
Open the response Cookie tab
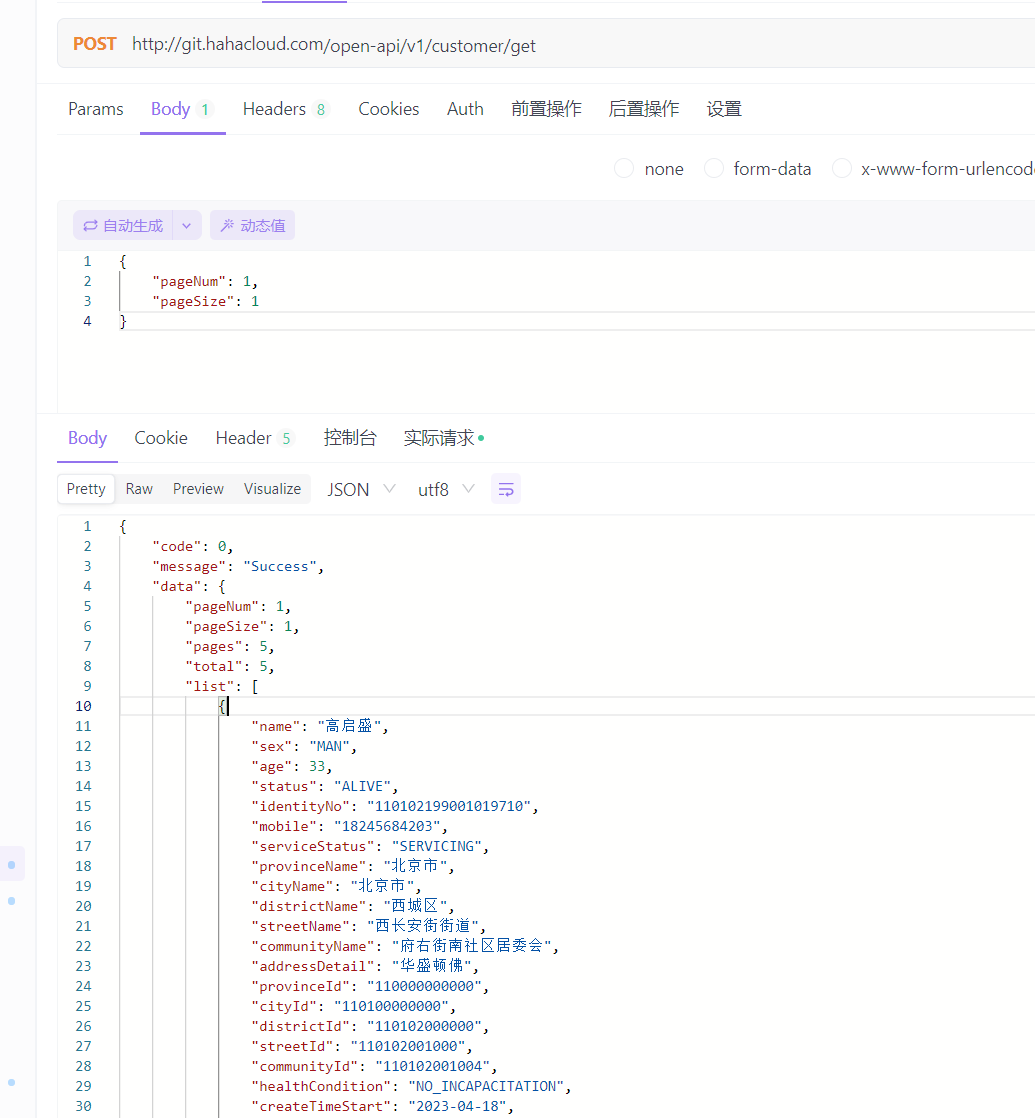161,438
